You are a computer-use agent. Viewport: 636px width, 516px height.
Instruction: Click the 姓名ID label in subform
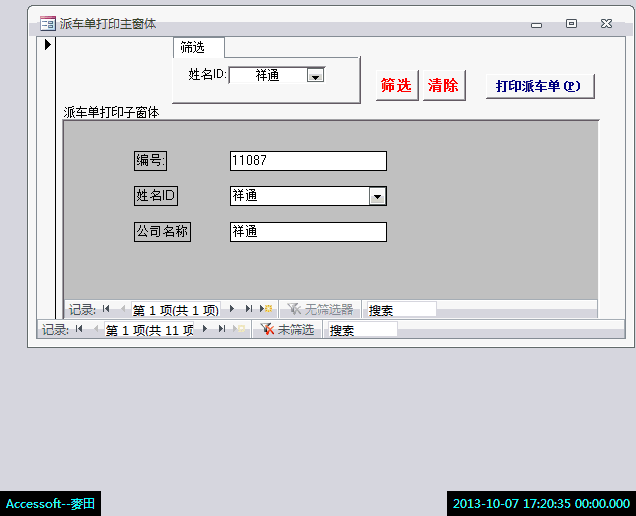156,196
